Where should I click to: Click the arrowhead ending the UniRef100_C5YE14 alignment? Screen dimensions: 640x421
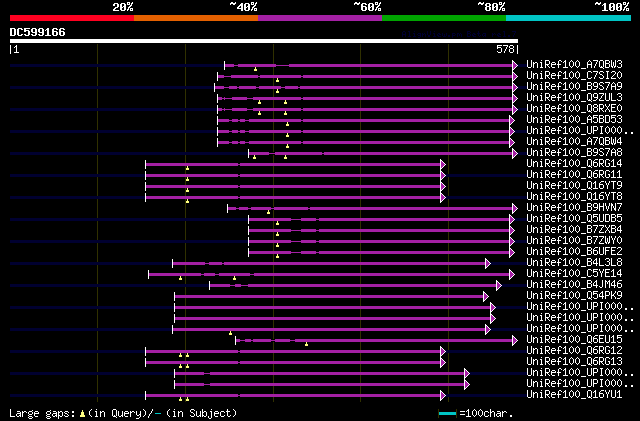tap(512, 275)
